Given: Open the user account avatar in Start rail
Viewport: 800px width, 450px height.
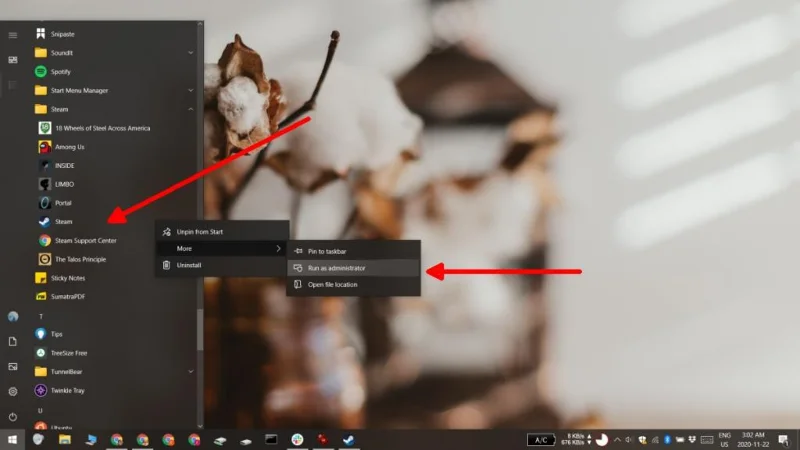Looking at the screenshot, I should point(13,316).
